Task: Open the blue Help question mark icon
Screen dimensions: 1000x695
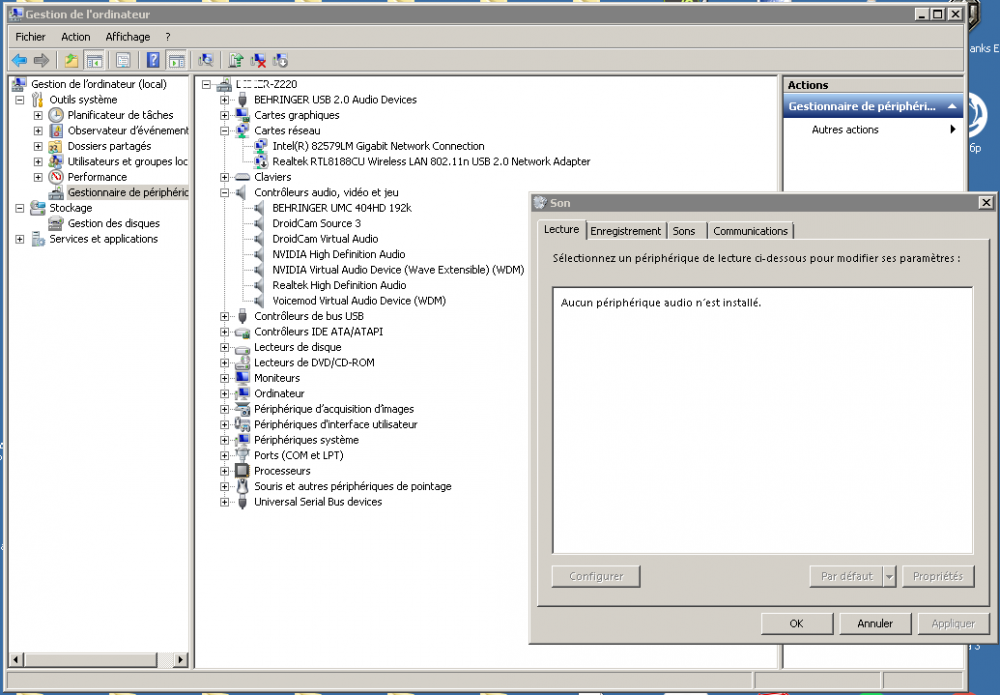Action: 154,60
